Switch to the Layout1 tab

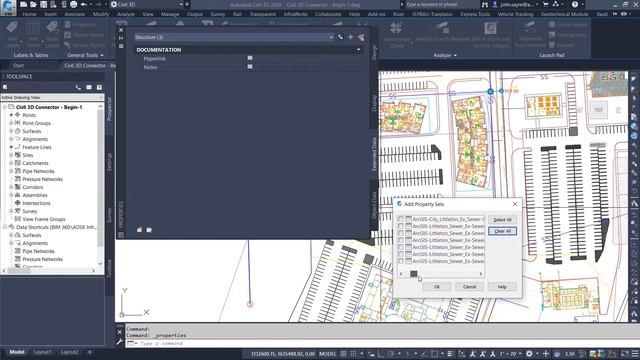(42, 352)
